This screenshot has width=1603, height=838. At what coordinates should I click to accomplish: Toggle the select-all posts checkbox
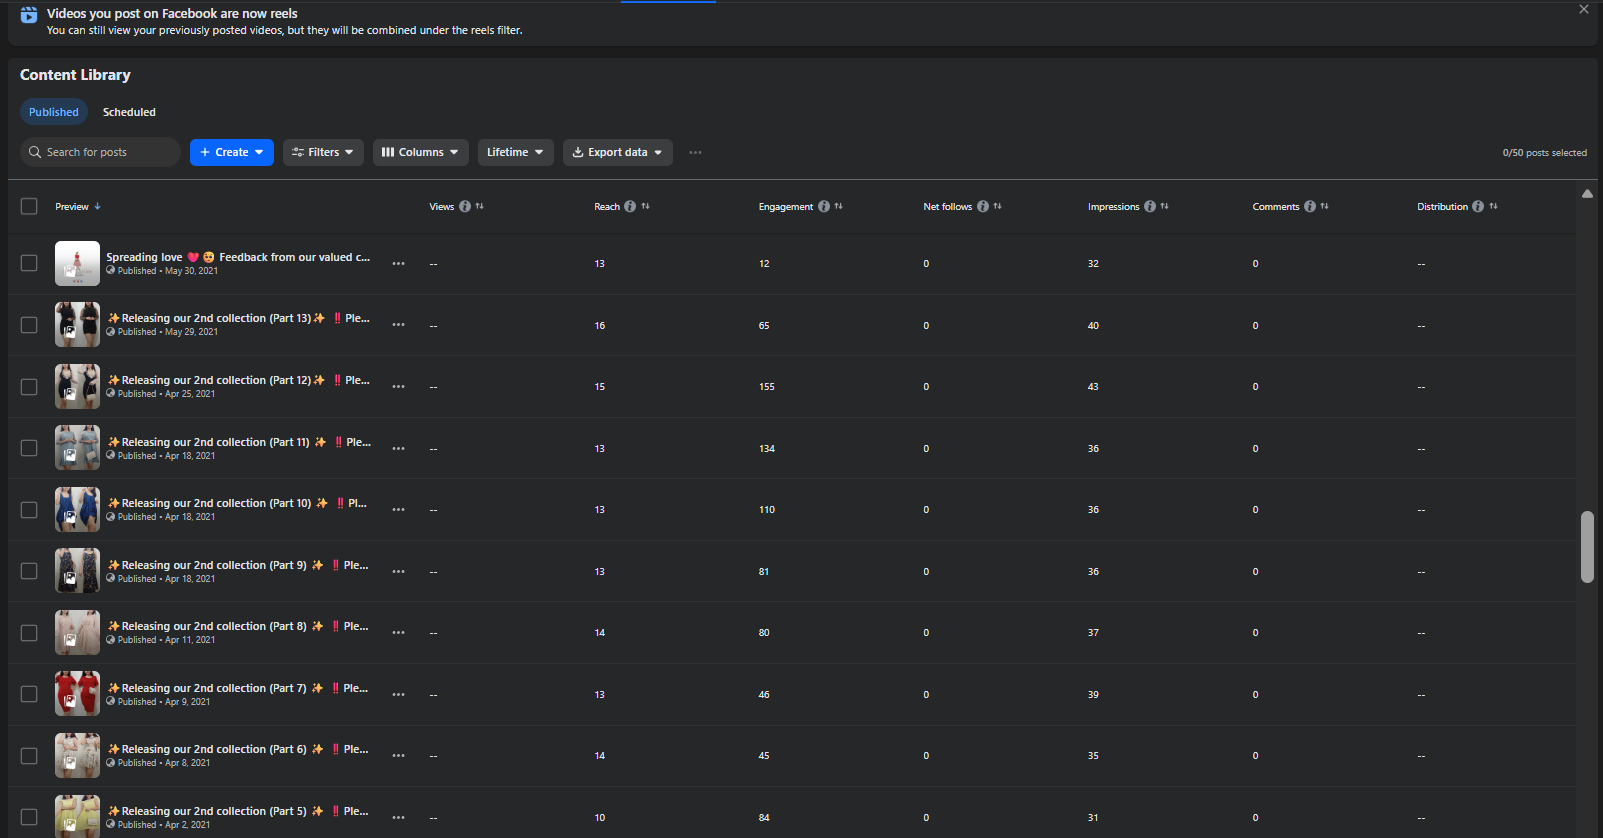29,206
